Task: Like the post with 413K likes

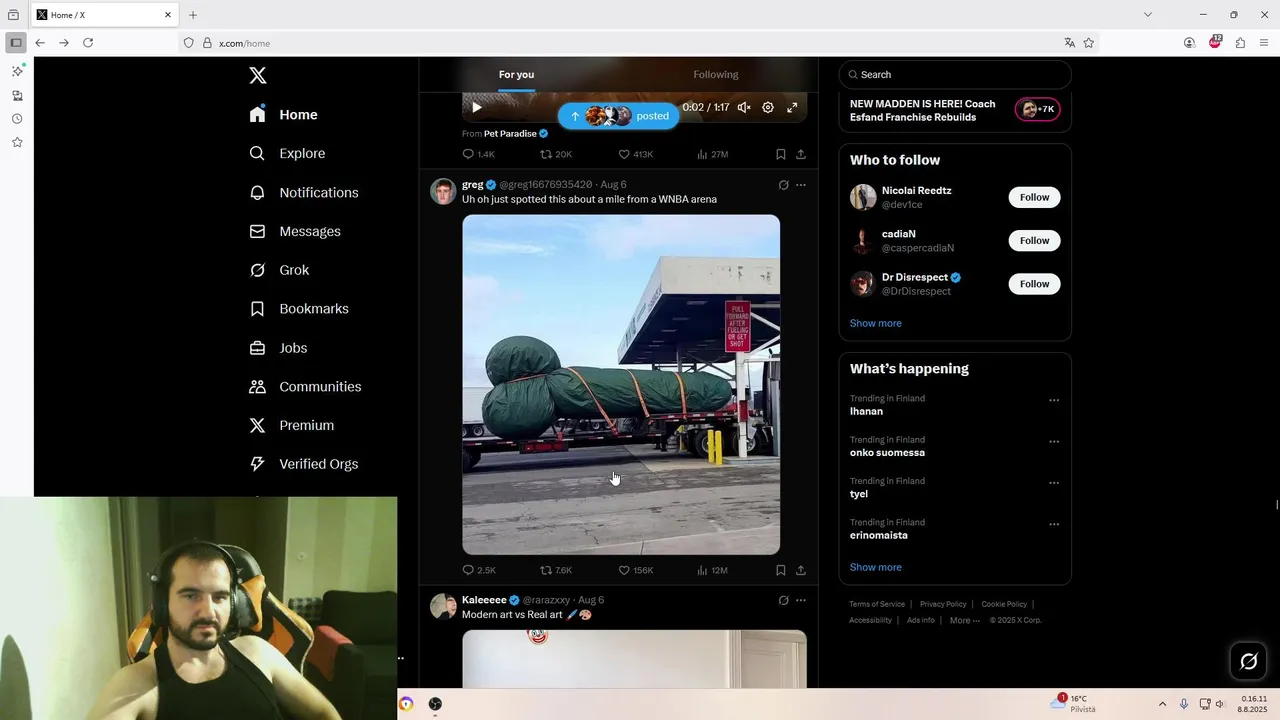Action: coord(635,155)
